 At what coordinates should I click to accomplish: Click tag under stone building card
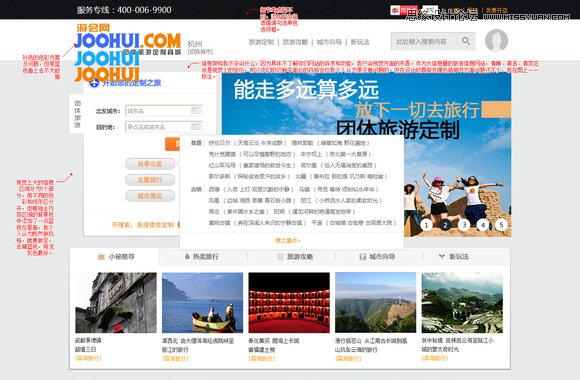click(x=88, y=358)
